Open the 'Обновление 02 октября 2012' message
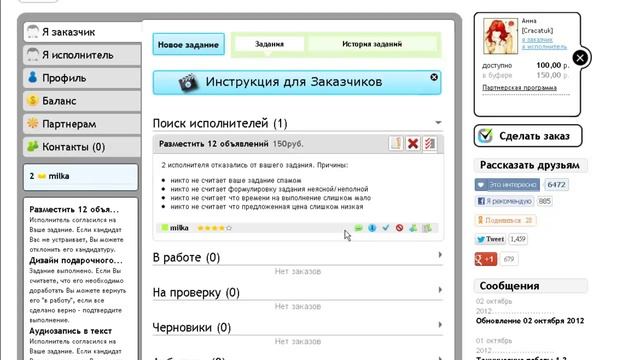The height and width of the screenshot is (360, 640). [x=530, y=321]
